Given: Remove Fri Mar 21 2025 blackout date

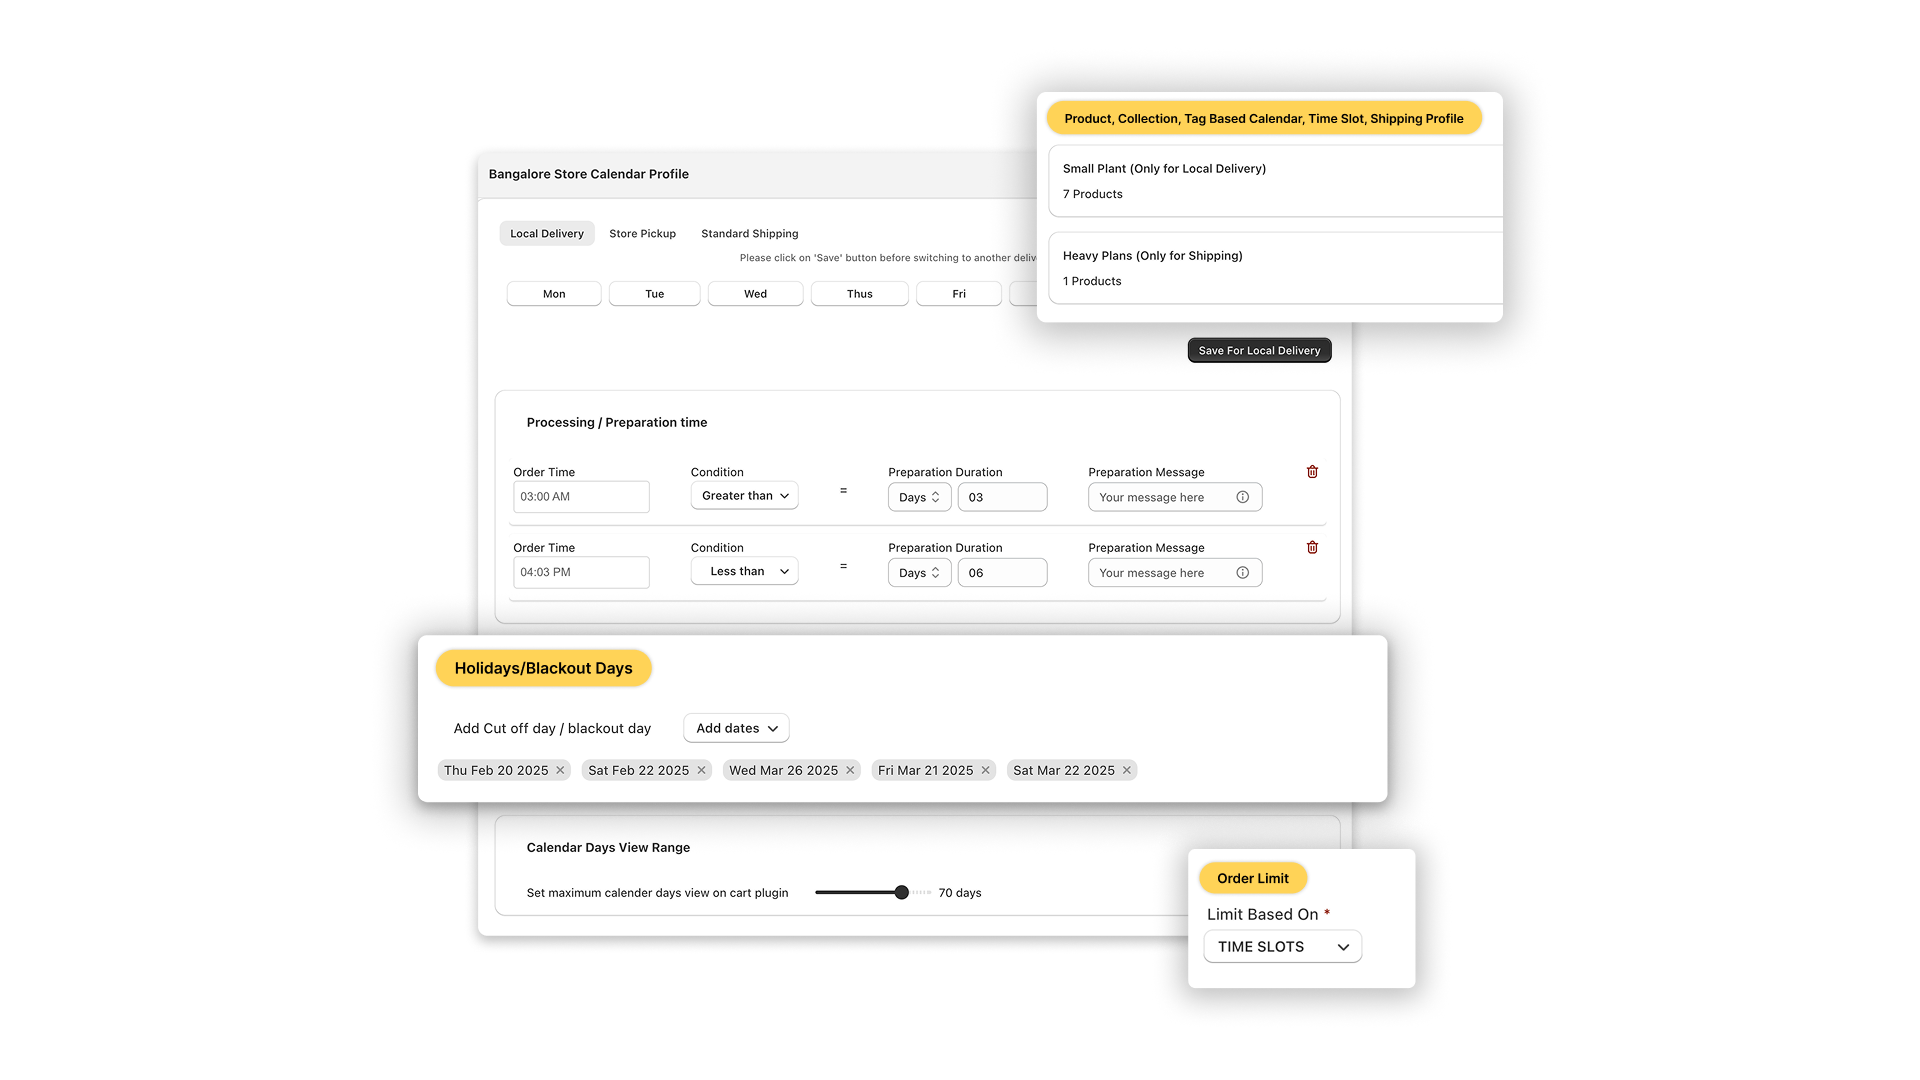Looking at the screenshot, I should point(985,770).
